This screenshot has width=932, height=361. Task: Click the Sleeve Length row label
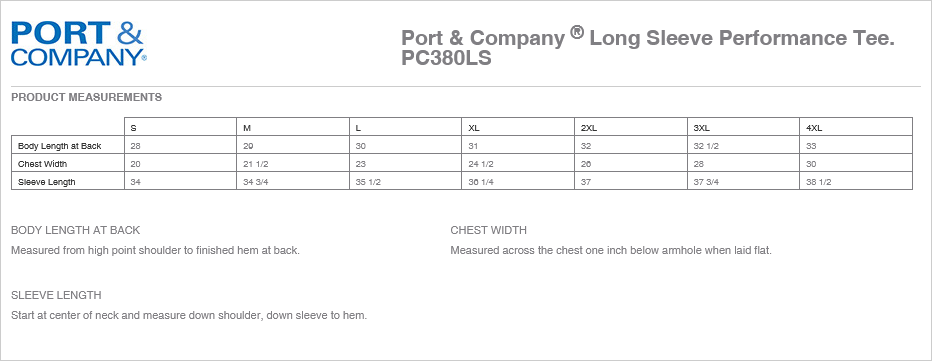(x=68, y=181)
